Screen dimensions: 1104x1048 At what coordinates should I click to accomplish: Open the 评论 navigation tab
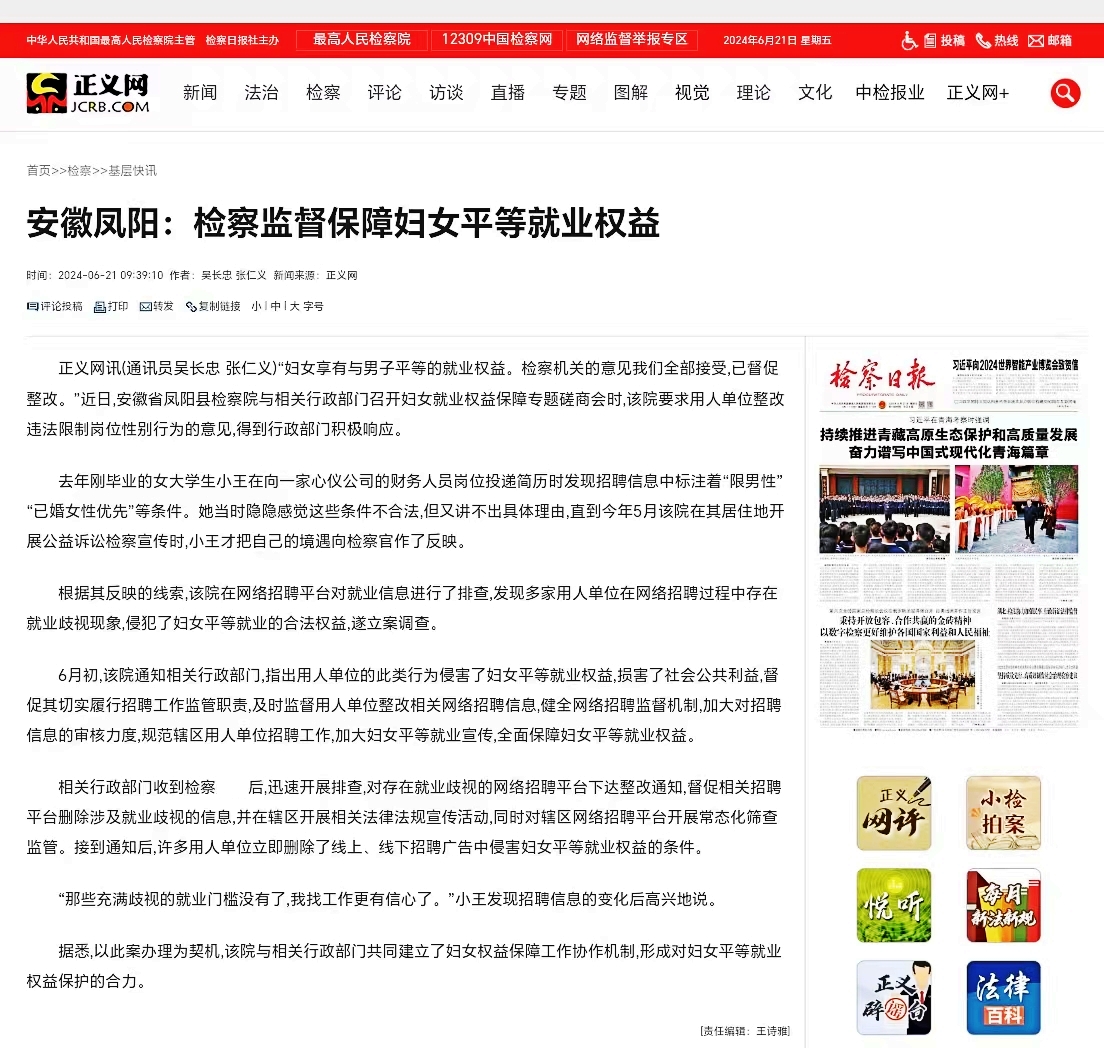pyautogui.click(x=384, y=93)
